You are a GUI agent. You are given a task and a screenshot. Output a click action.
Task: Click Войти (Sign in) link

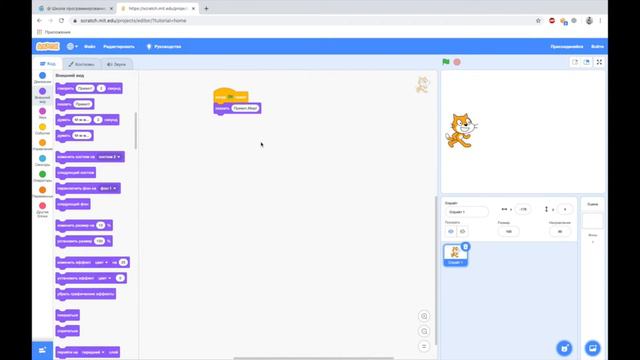[x=597, y=47]
